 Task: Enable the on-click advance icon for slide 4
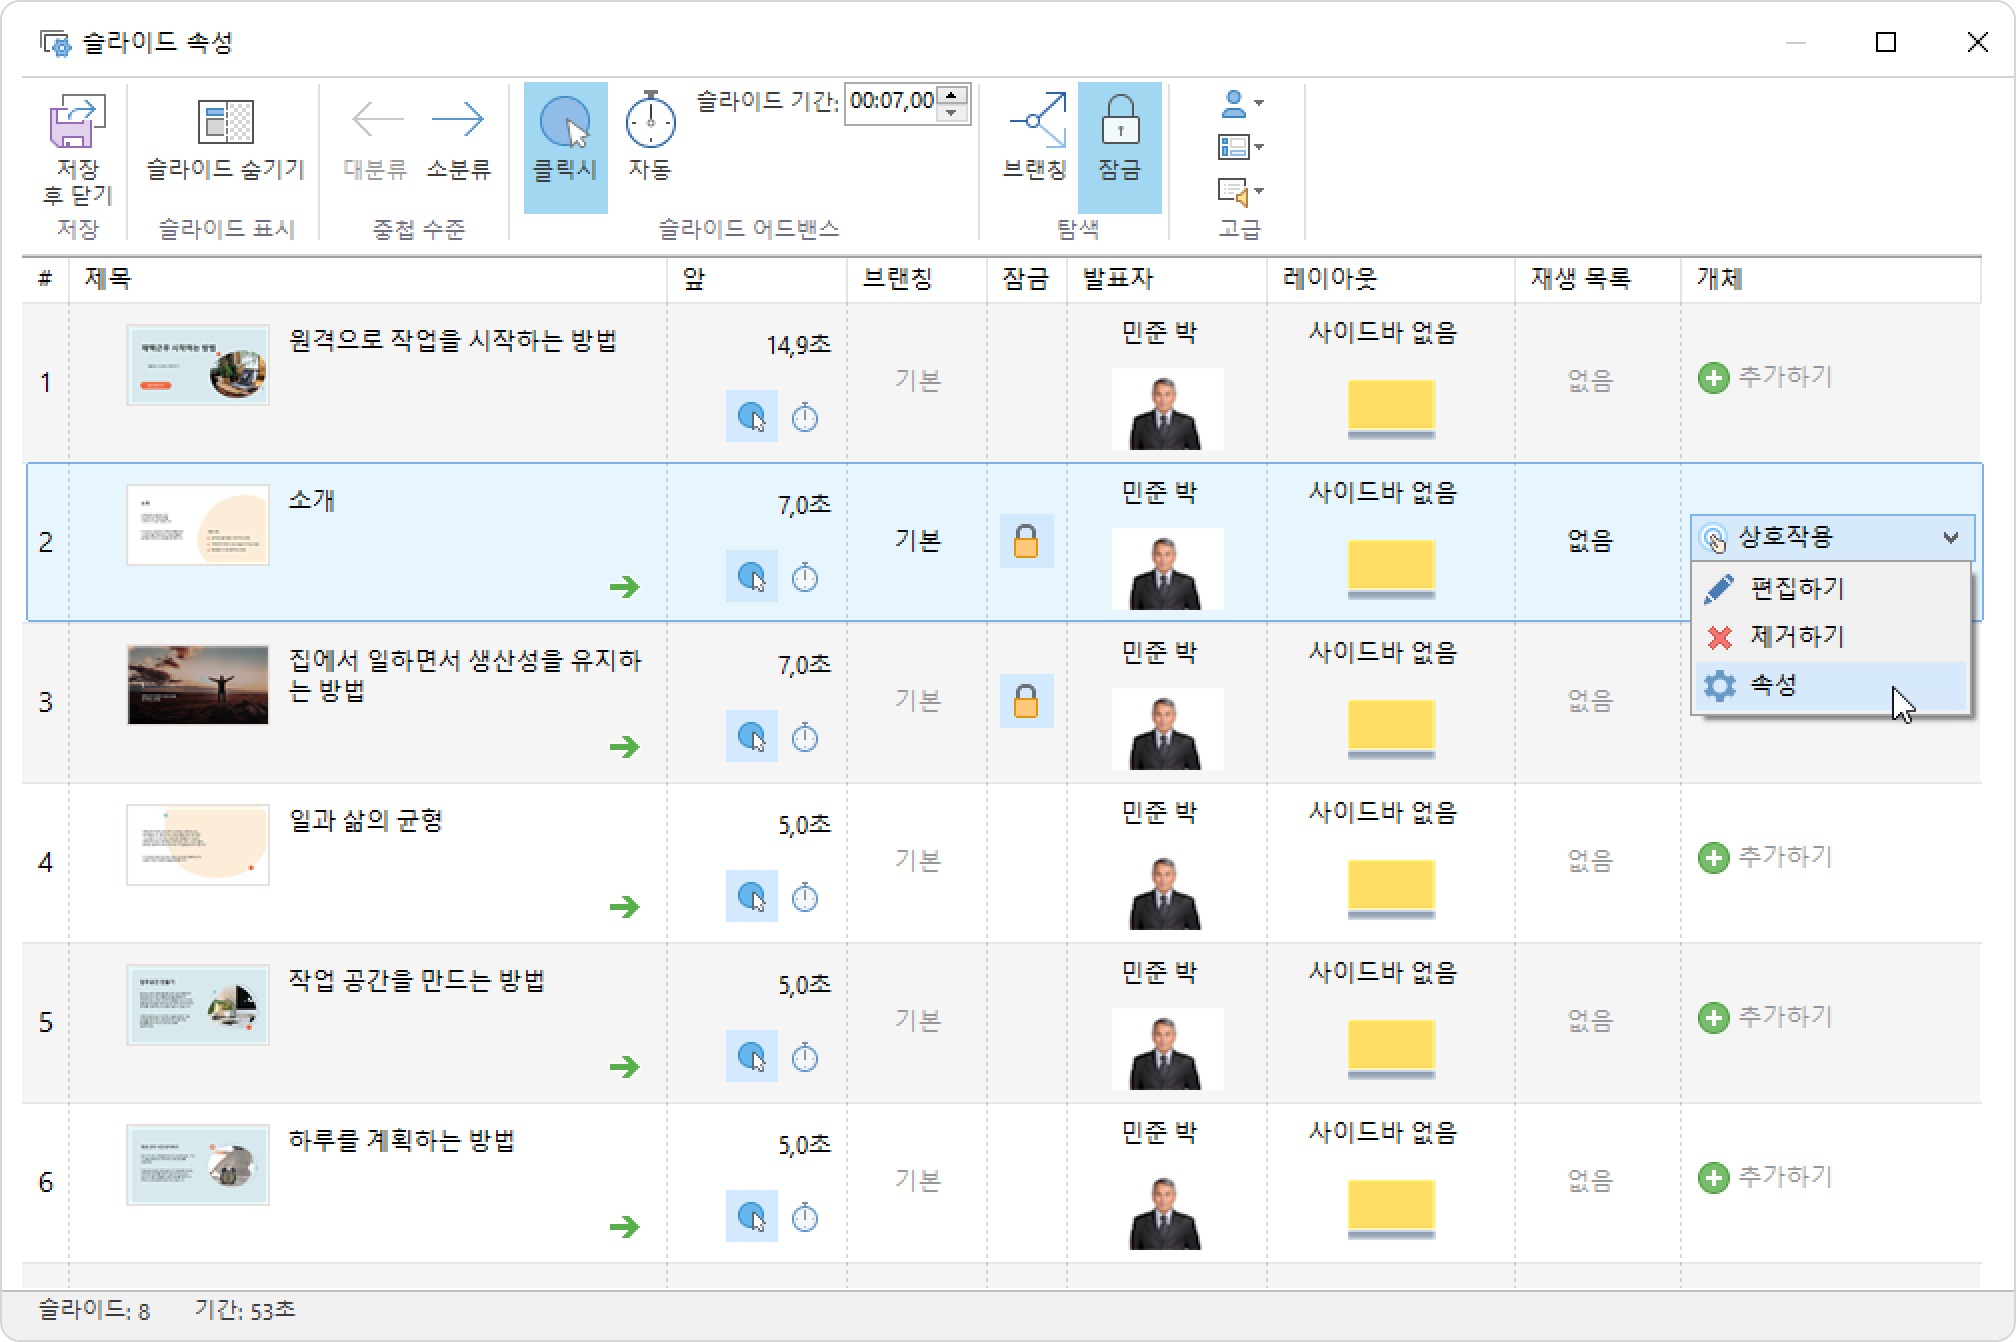(751, 897)
